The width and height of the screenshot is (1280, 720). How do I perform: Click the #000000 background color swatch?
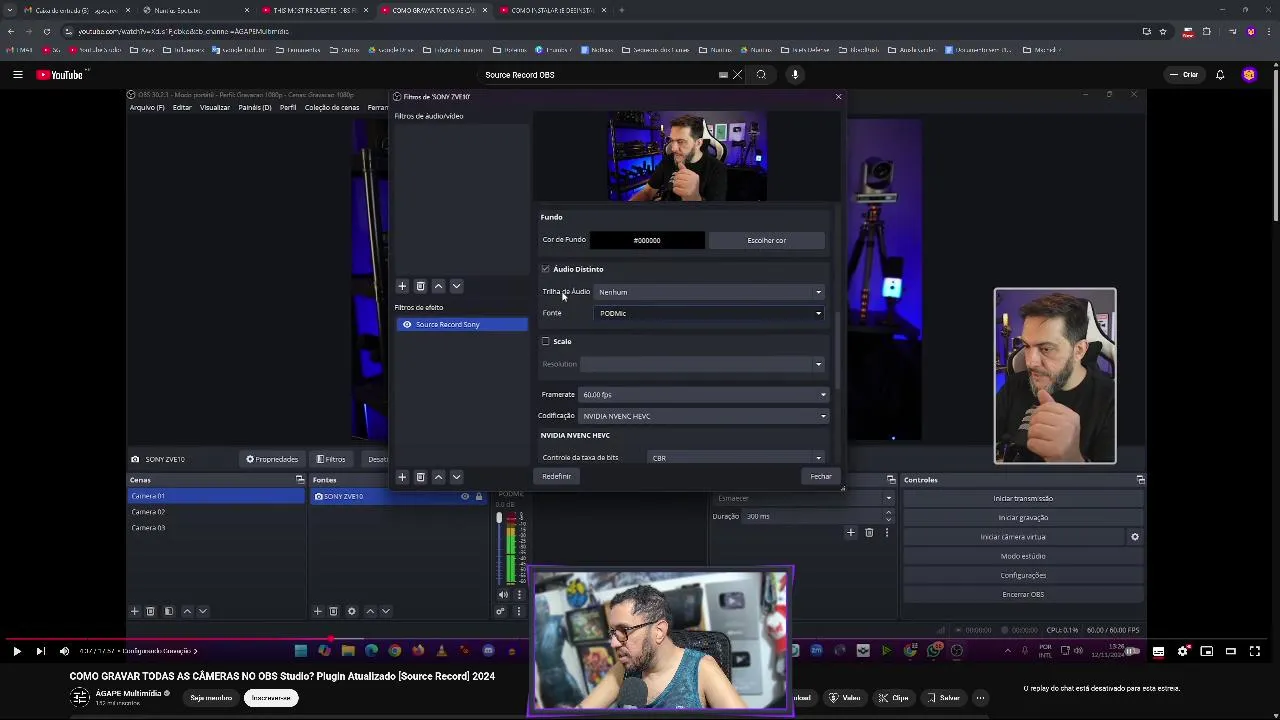point(646,240)
